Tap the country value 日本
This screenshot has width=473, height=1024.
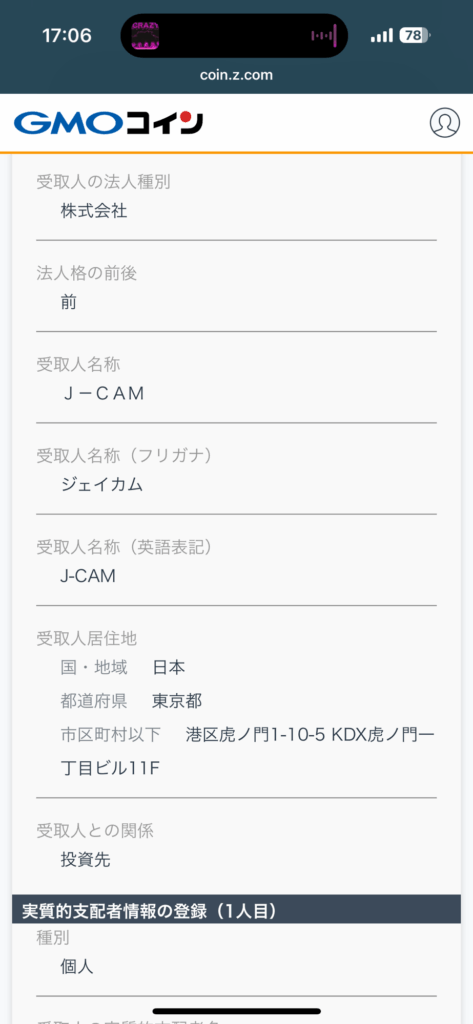click(x=169, y=667)
